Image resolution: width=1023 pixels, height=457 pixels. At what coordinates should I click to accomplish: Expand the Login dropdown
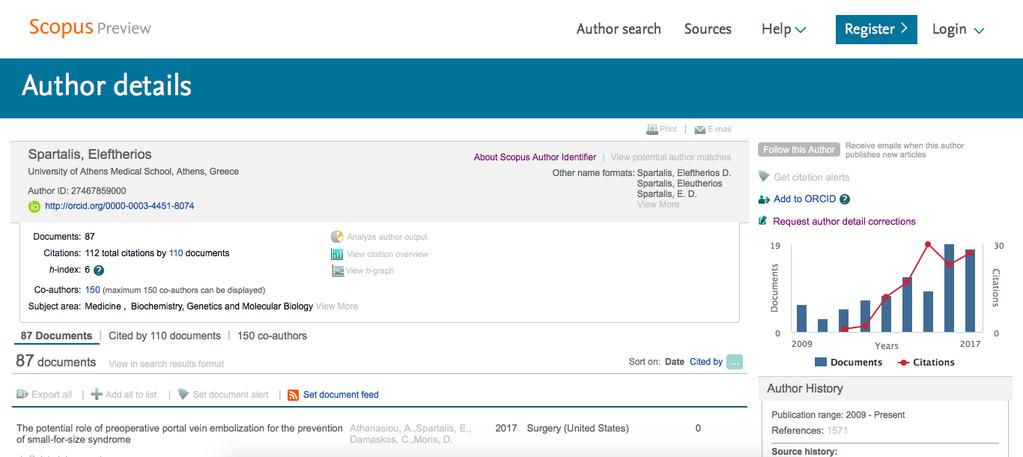click(x=958, y=29)
